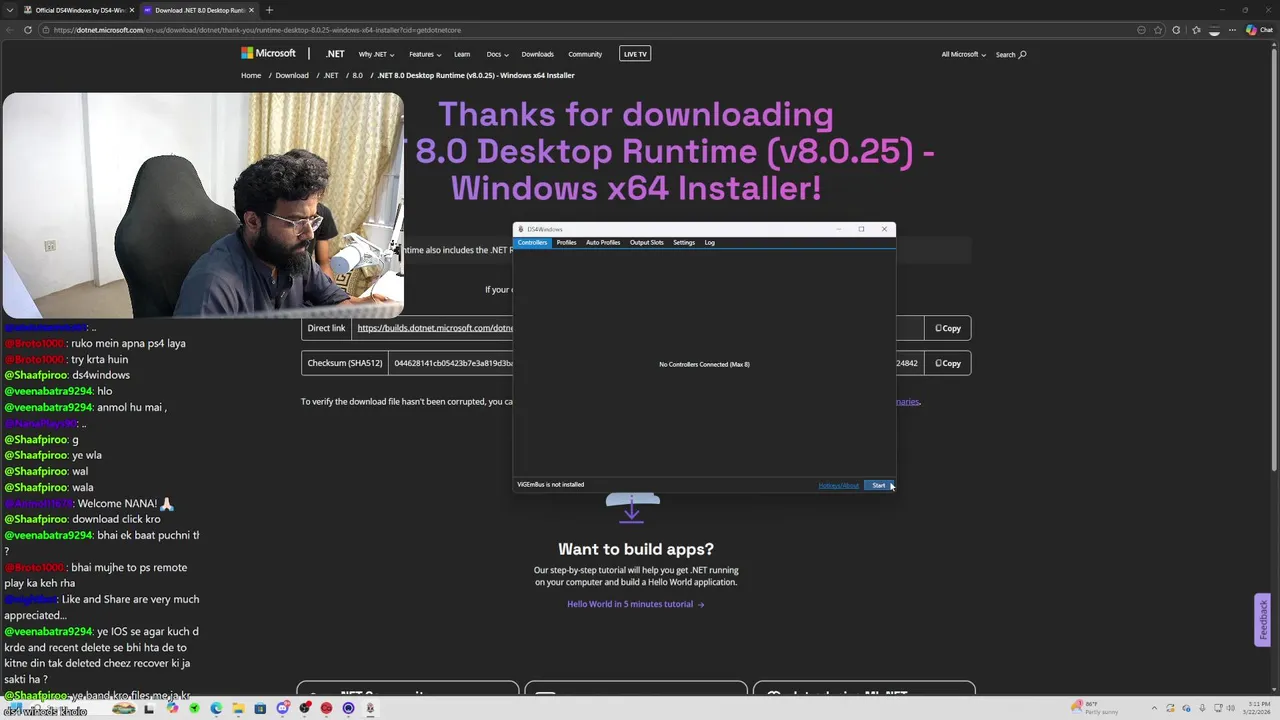The image size is (1280, 720).
Task: Refresh the page
Action: (28, 30)
